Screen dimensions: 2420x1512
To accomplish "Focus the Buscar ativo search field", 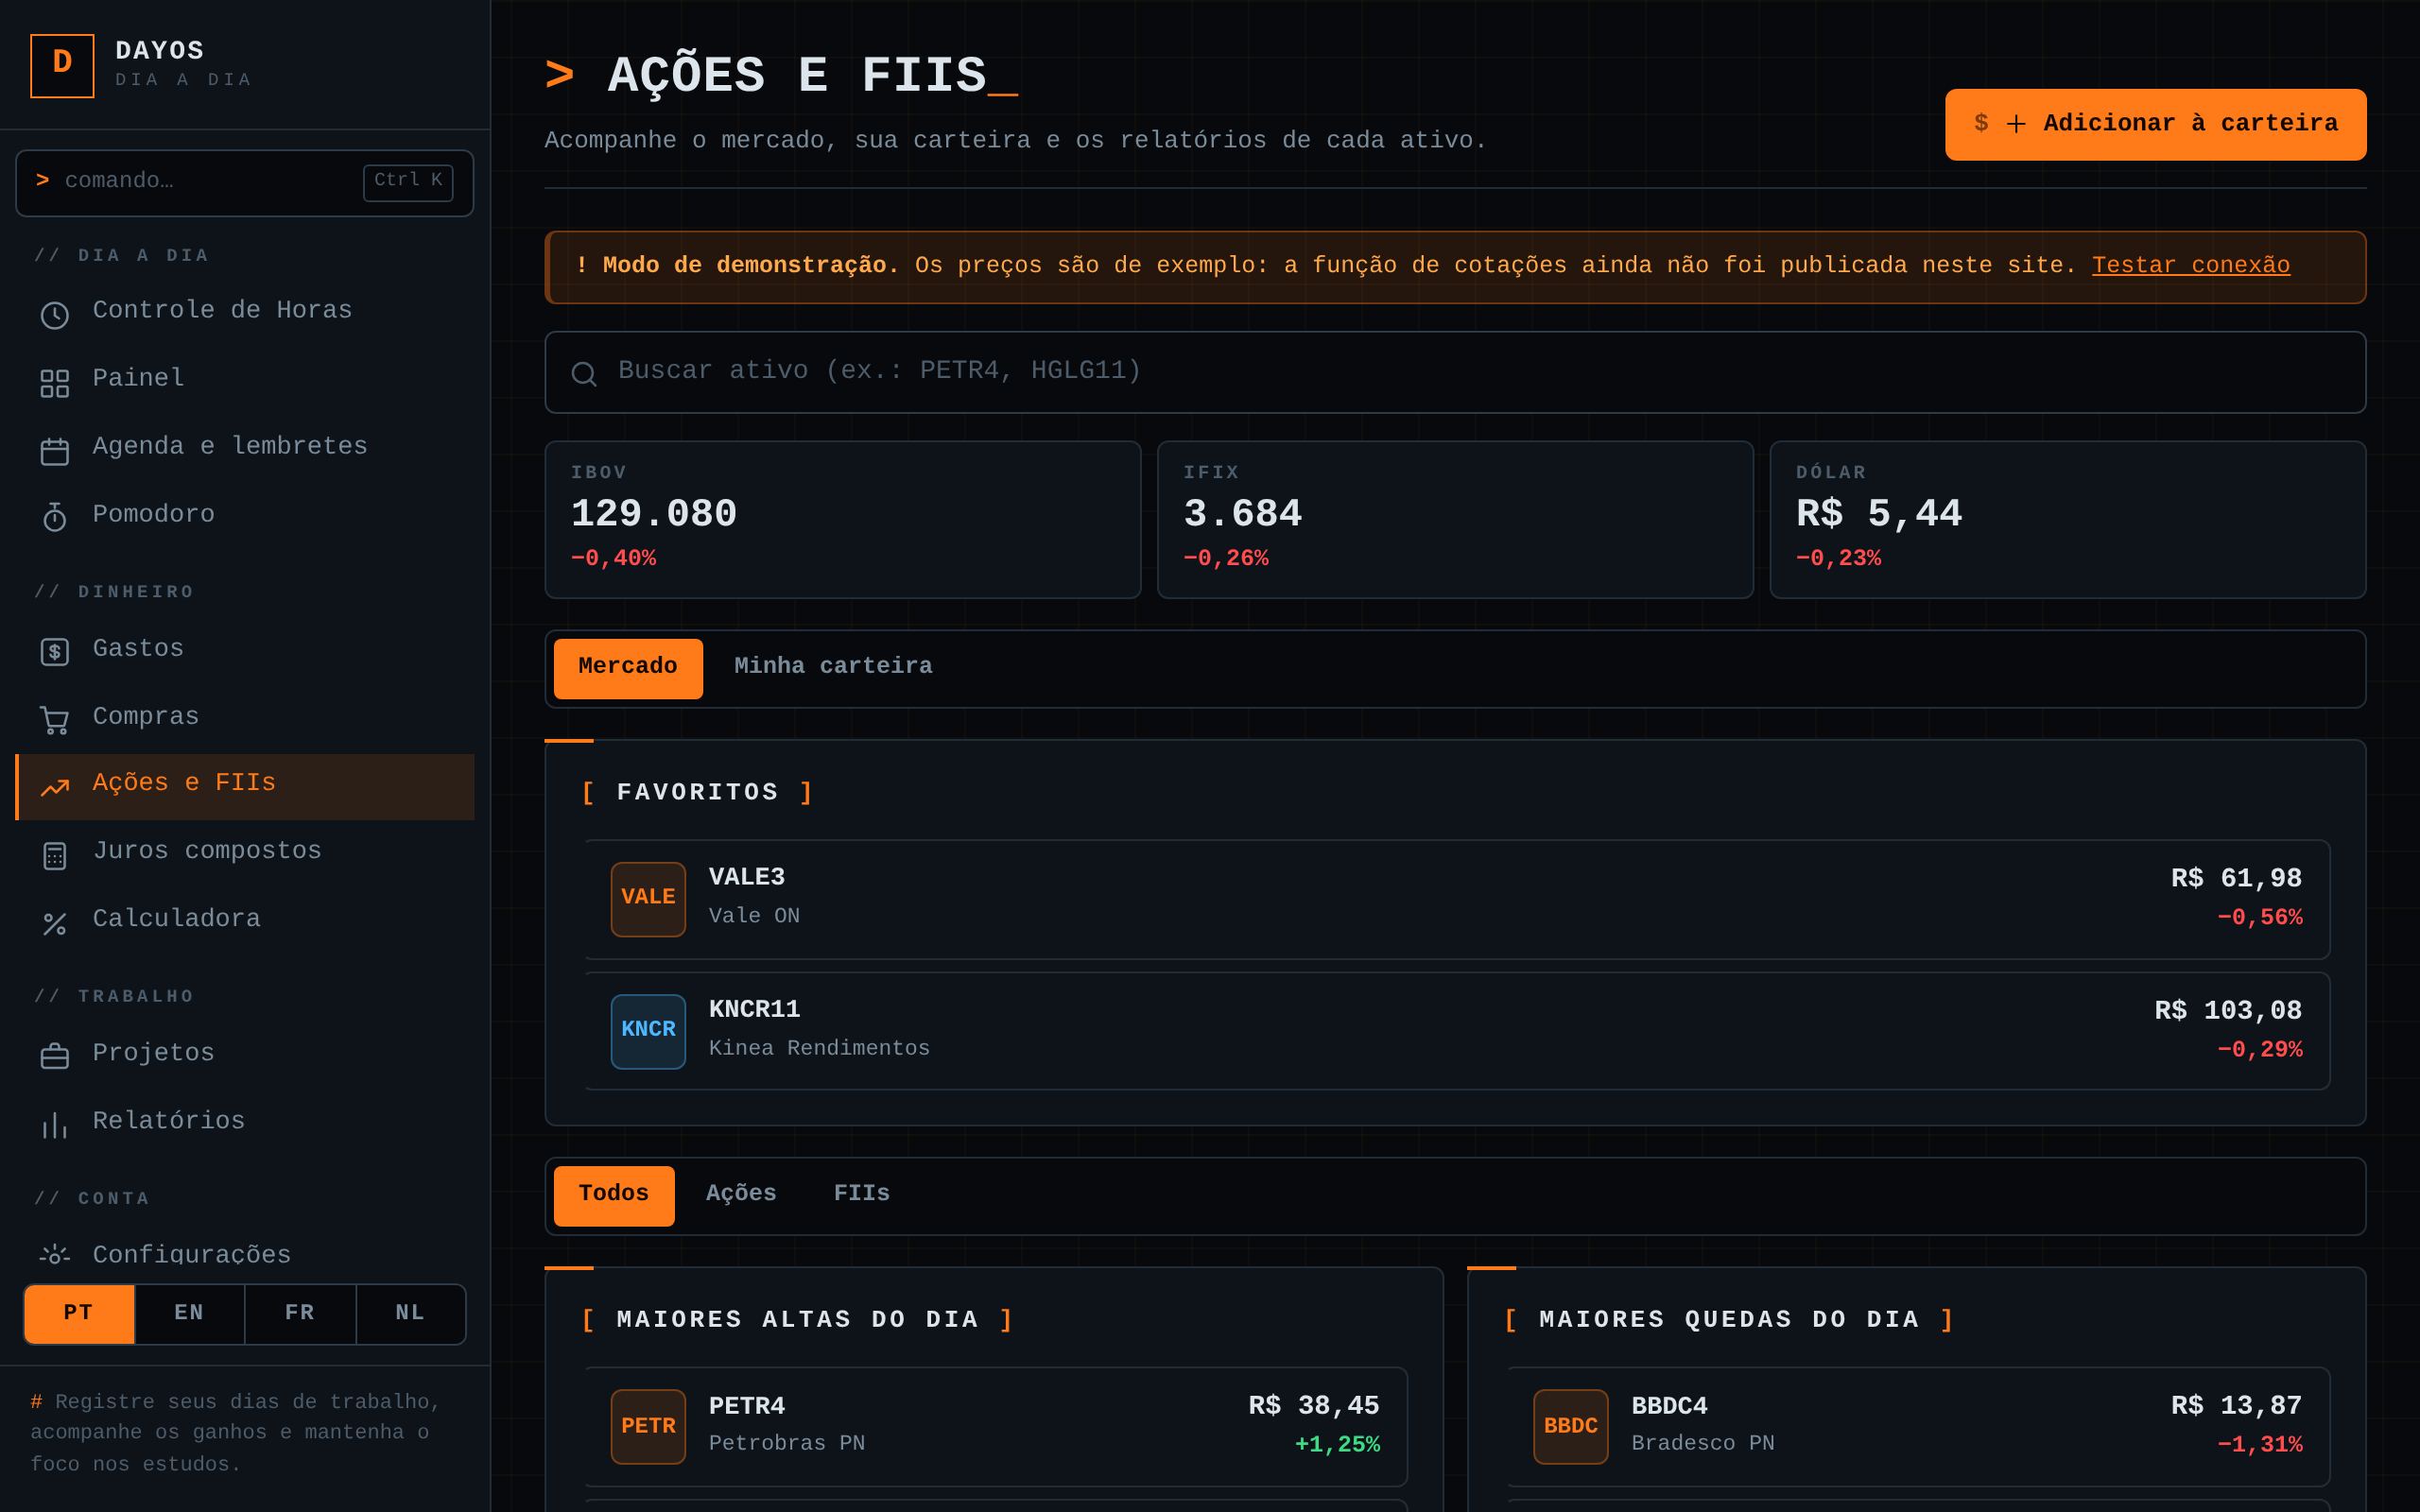I will point(1455,372).
